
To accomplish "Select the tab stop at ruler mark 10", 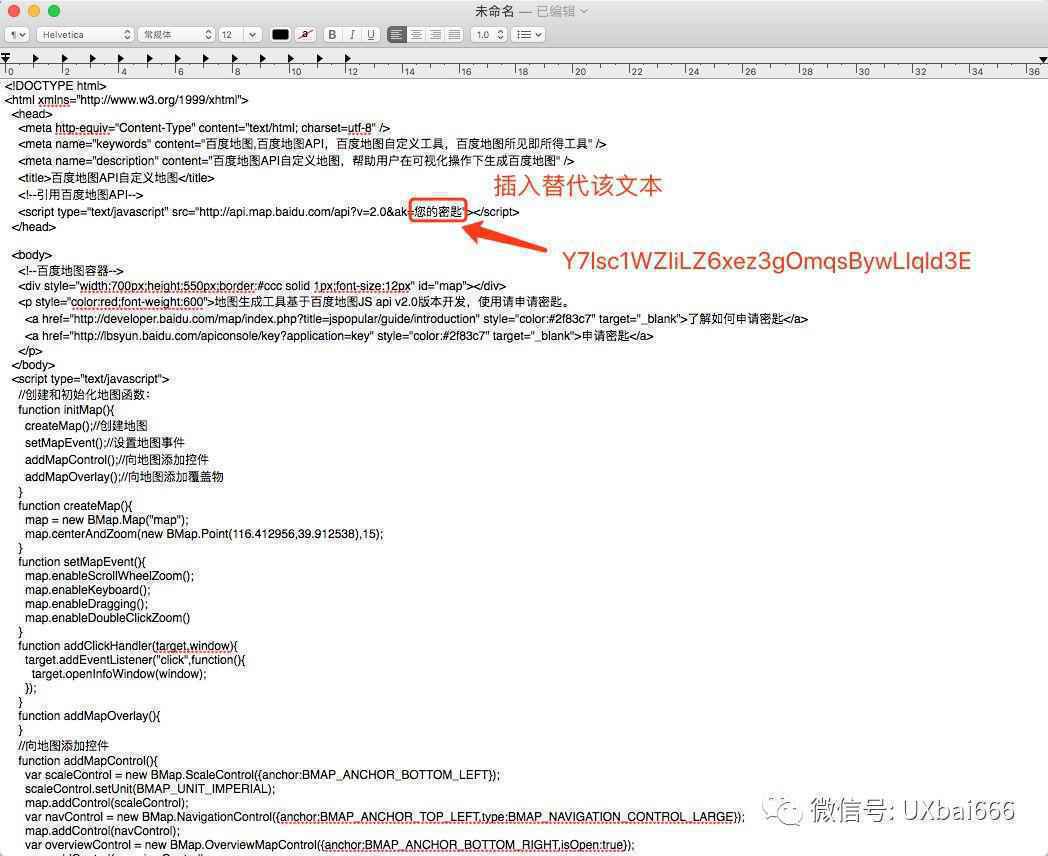I will point(291,59).
